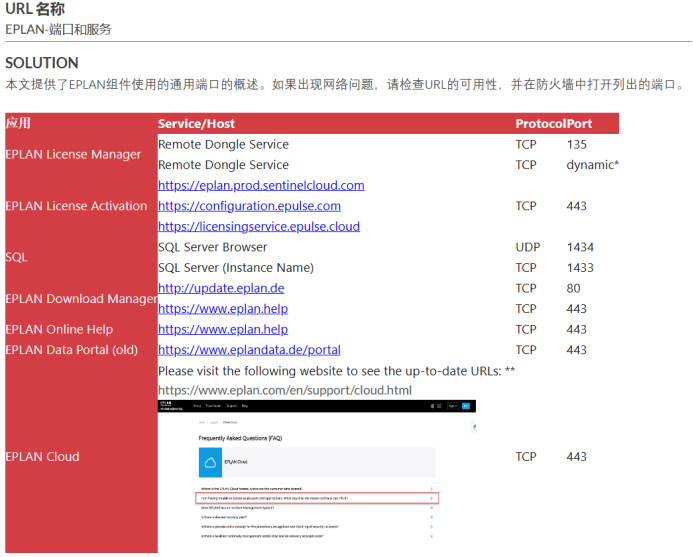Image resolution: width=693 pixels, height=557 pixels.
Task: Open Support in the embedded webpage nav
Action: 230,406
